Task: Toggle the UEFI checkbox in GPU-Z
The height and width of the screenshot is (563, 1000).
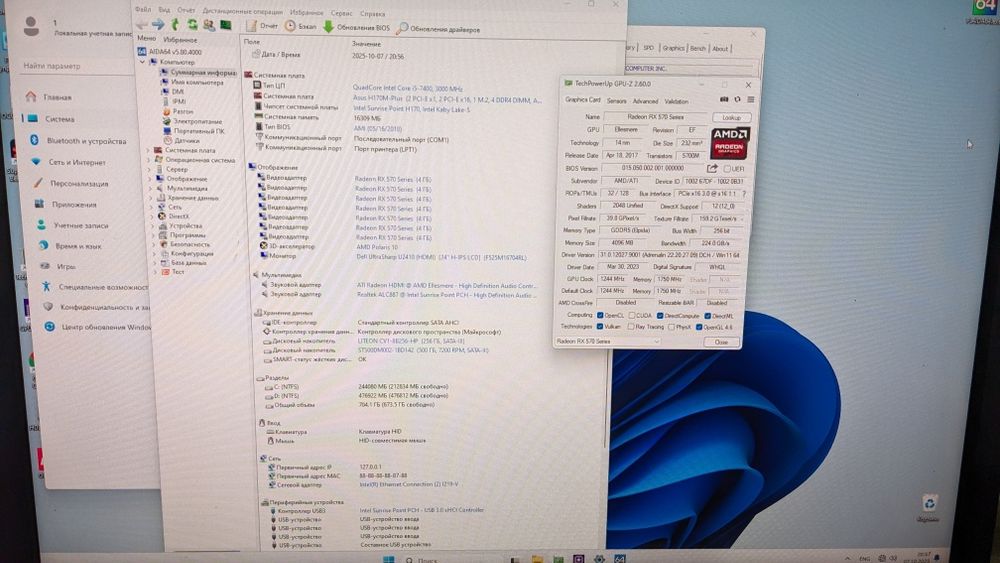Action: pyautogui.click(x=727, y=169)
